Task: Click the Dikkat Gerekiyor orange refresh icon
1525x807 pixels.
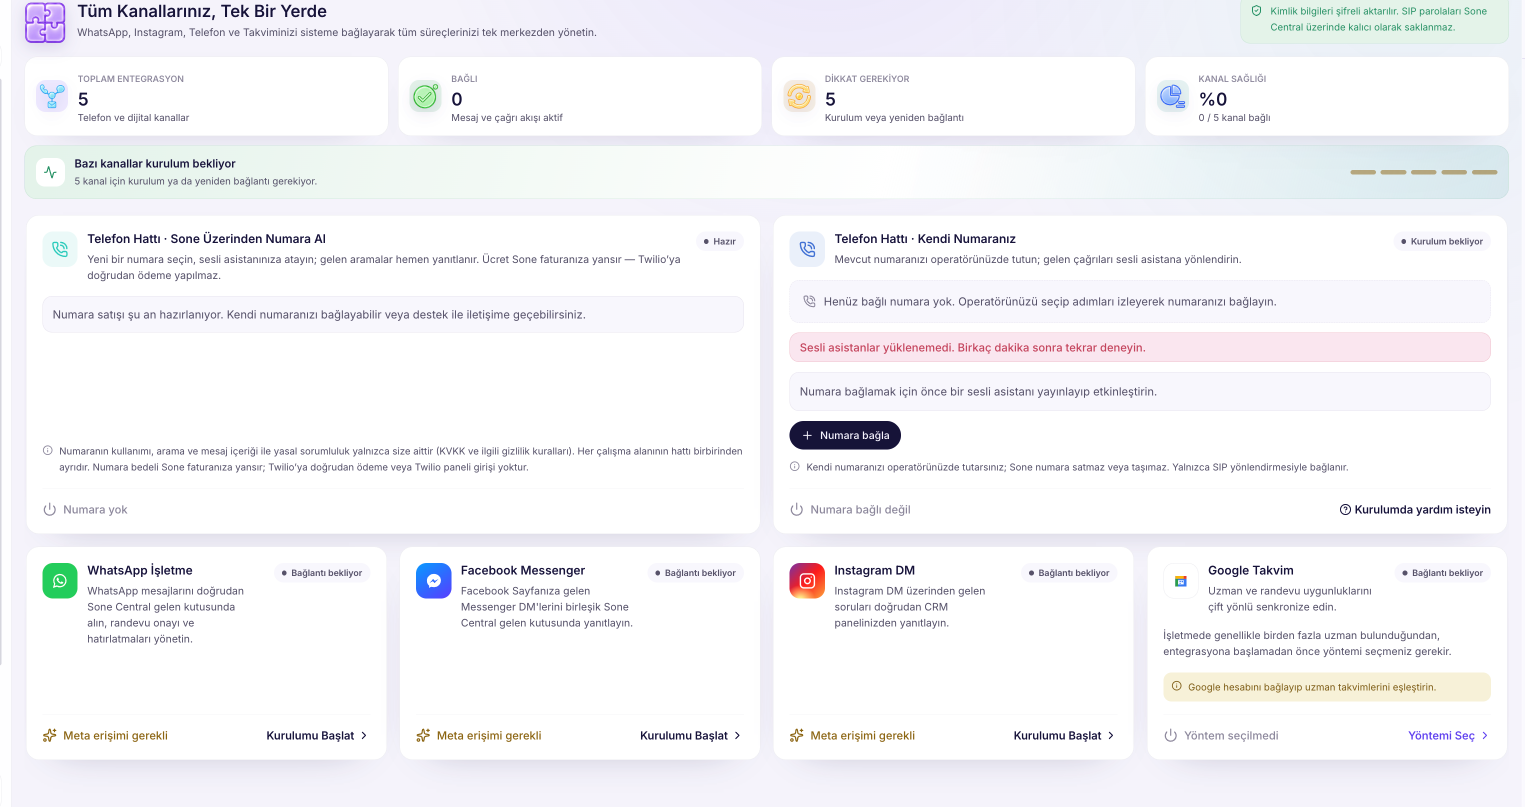Action: (x=799, y=96)
